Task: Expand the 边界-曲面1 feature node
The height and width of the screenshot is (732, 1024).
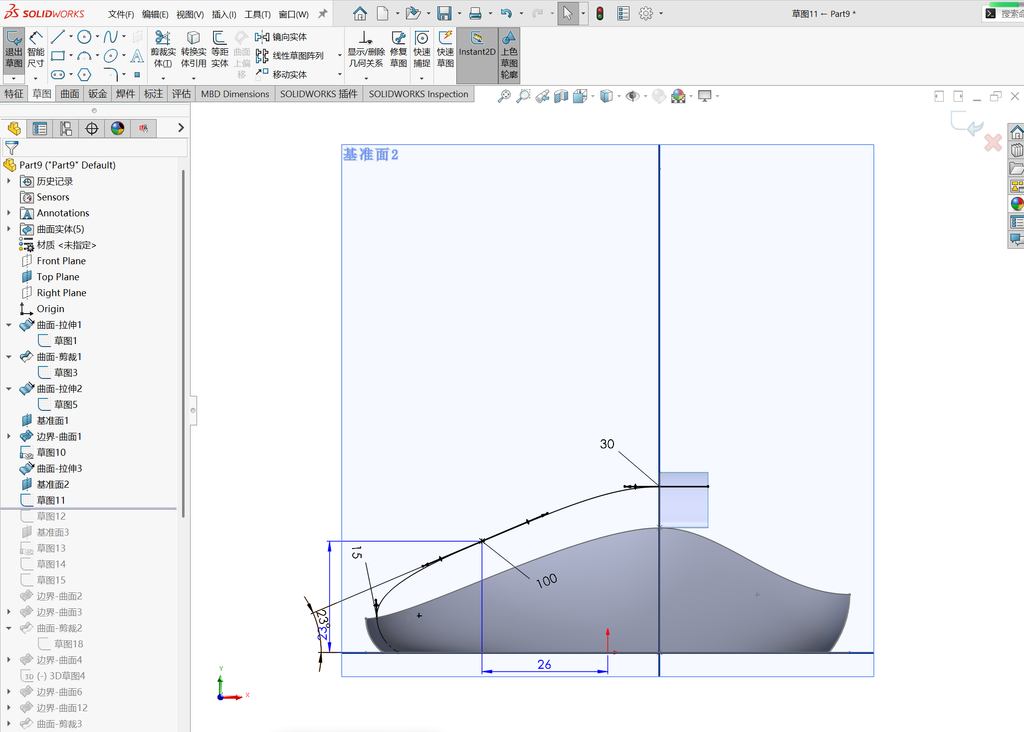Action: coord(8,436)
